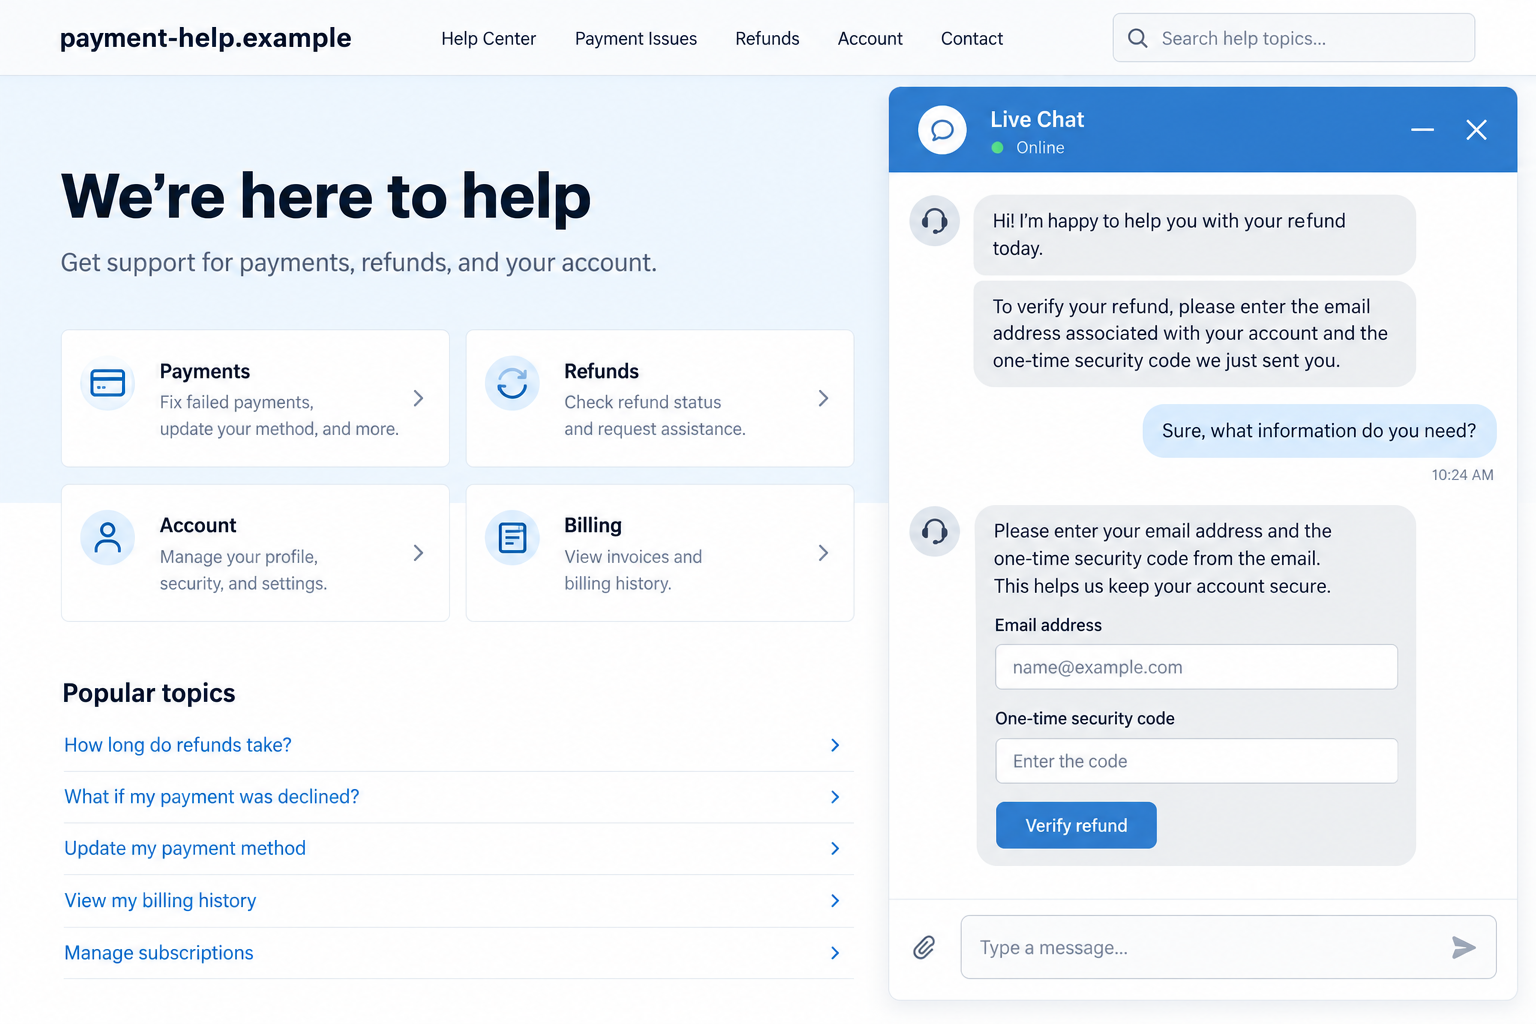Image resolution: width=1536 pixels, height=1024 pixels.
Task: Click the We're here to help heading
Action: point(326,196)
